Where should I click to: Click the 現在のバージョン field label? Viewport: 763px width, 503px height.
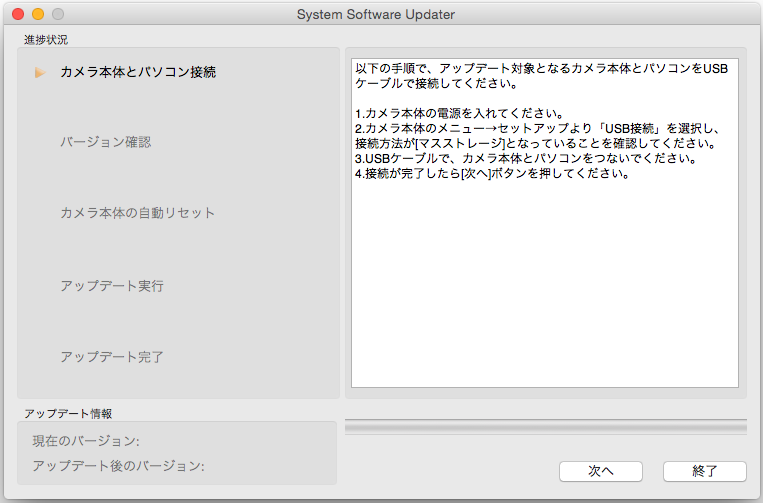pos(85,441)
